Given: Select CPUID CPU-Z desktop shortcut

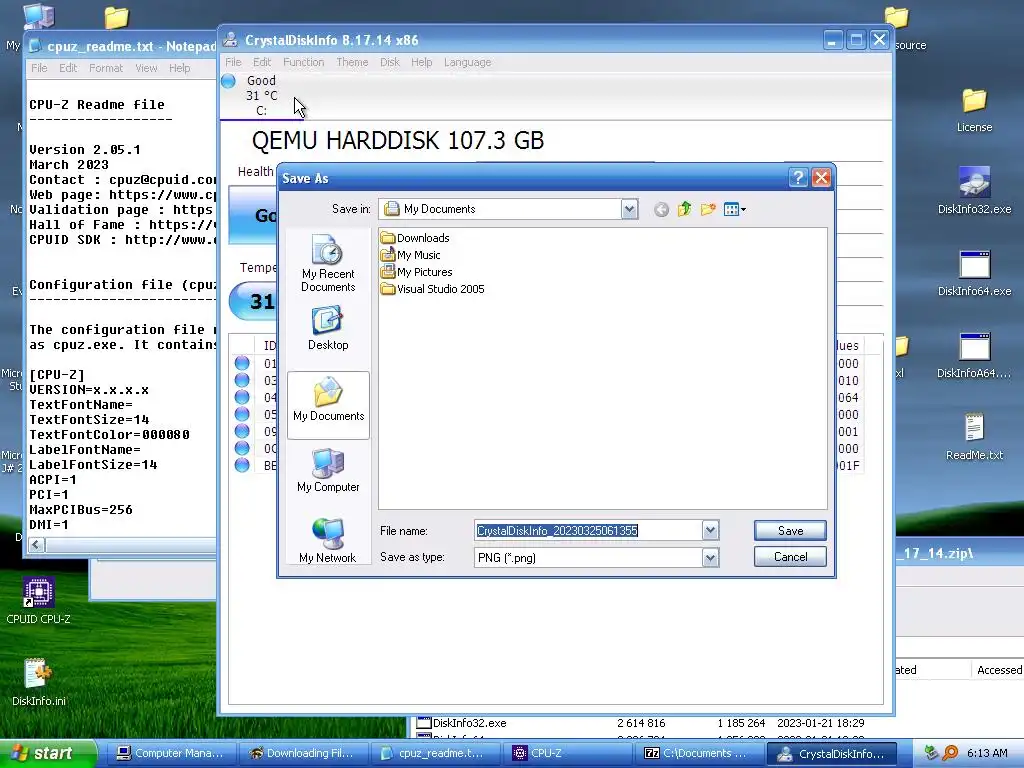Looking at the screenshot, I should click(x=39, y=601).
